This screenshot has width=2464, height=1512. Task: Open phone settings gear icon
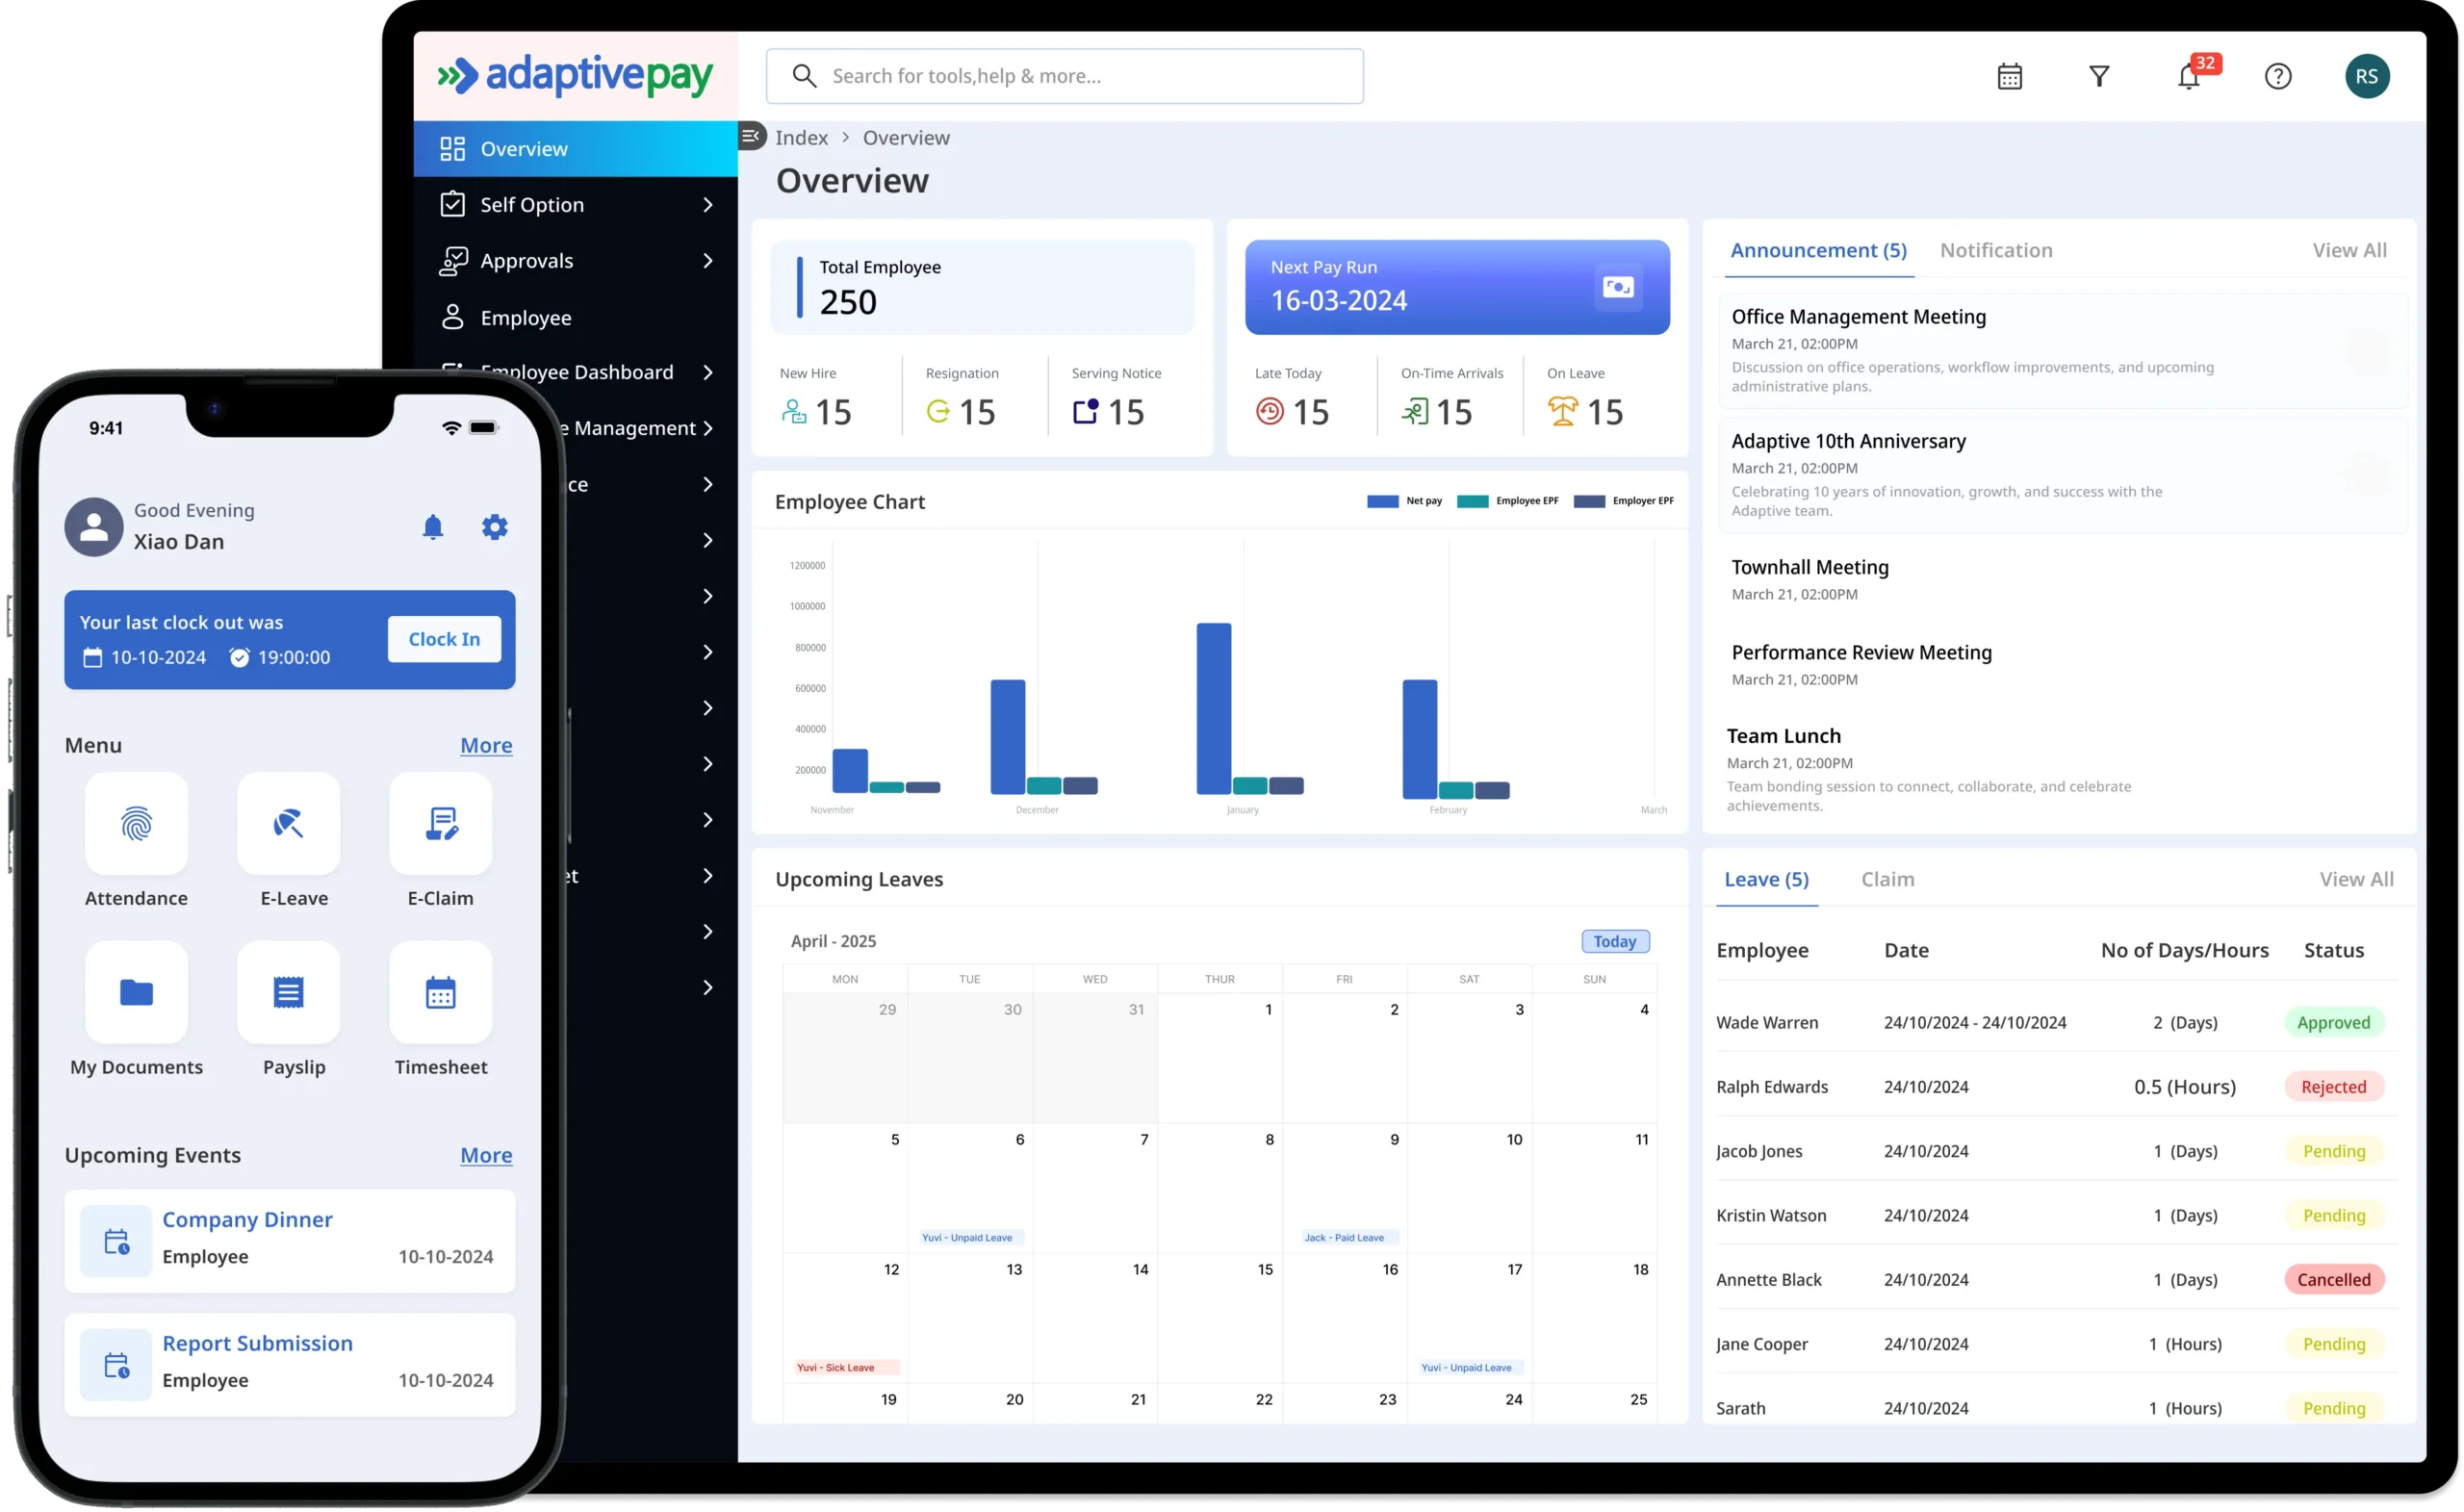tap(495, 527)
